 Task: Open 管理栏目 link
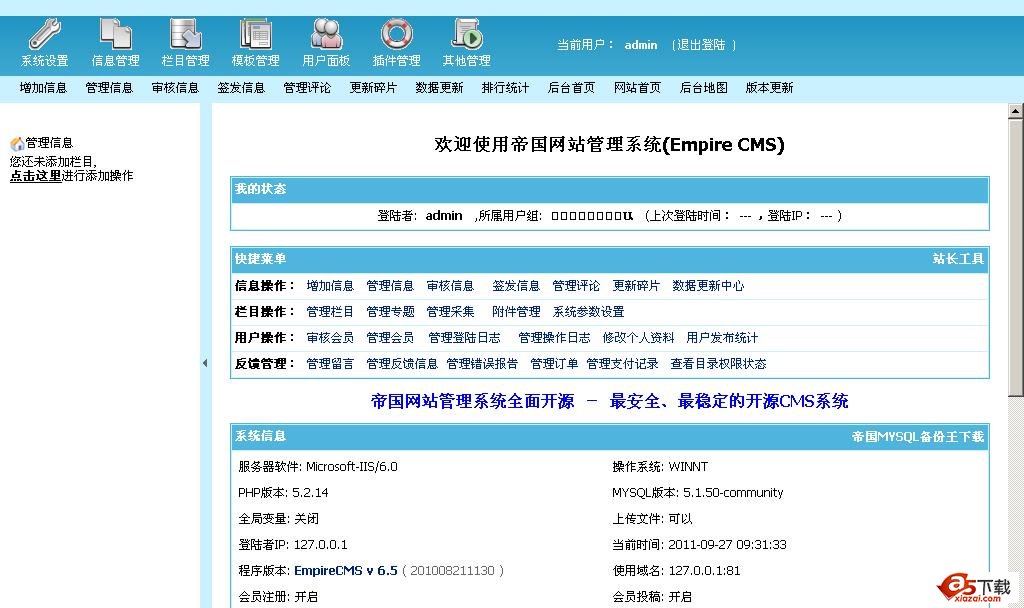tap(330, 312)
